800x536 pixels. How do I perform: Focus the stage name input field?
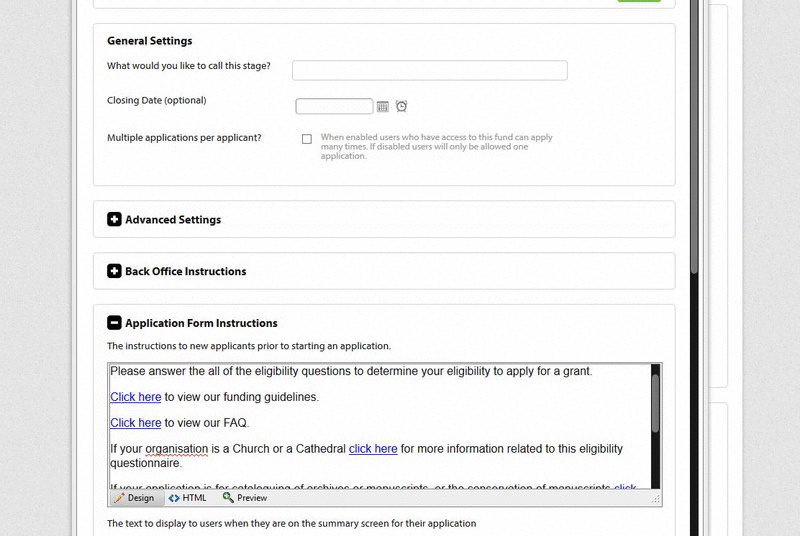(430, 70)
